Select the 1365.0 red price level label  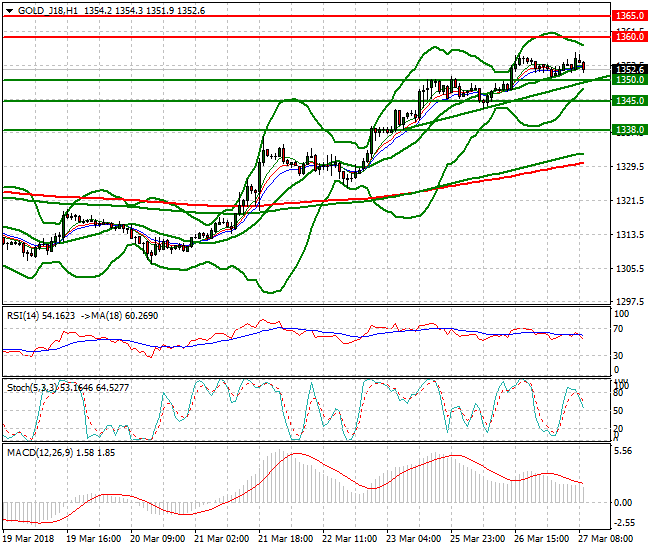630,16
